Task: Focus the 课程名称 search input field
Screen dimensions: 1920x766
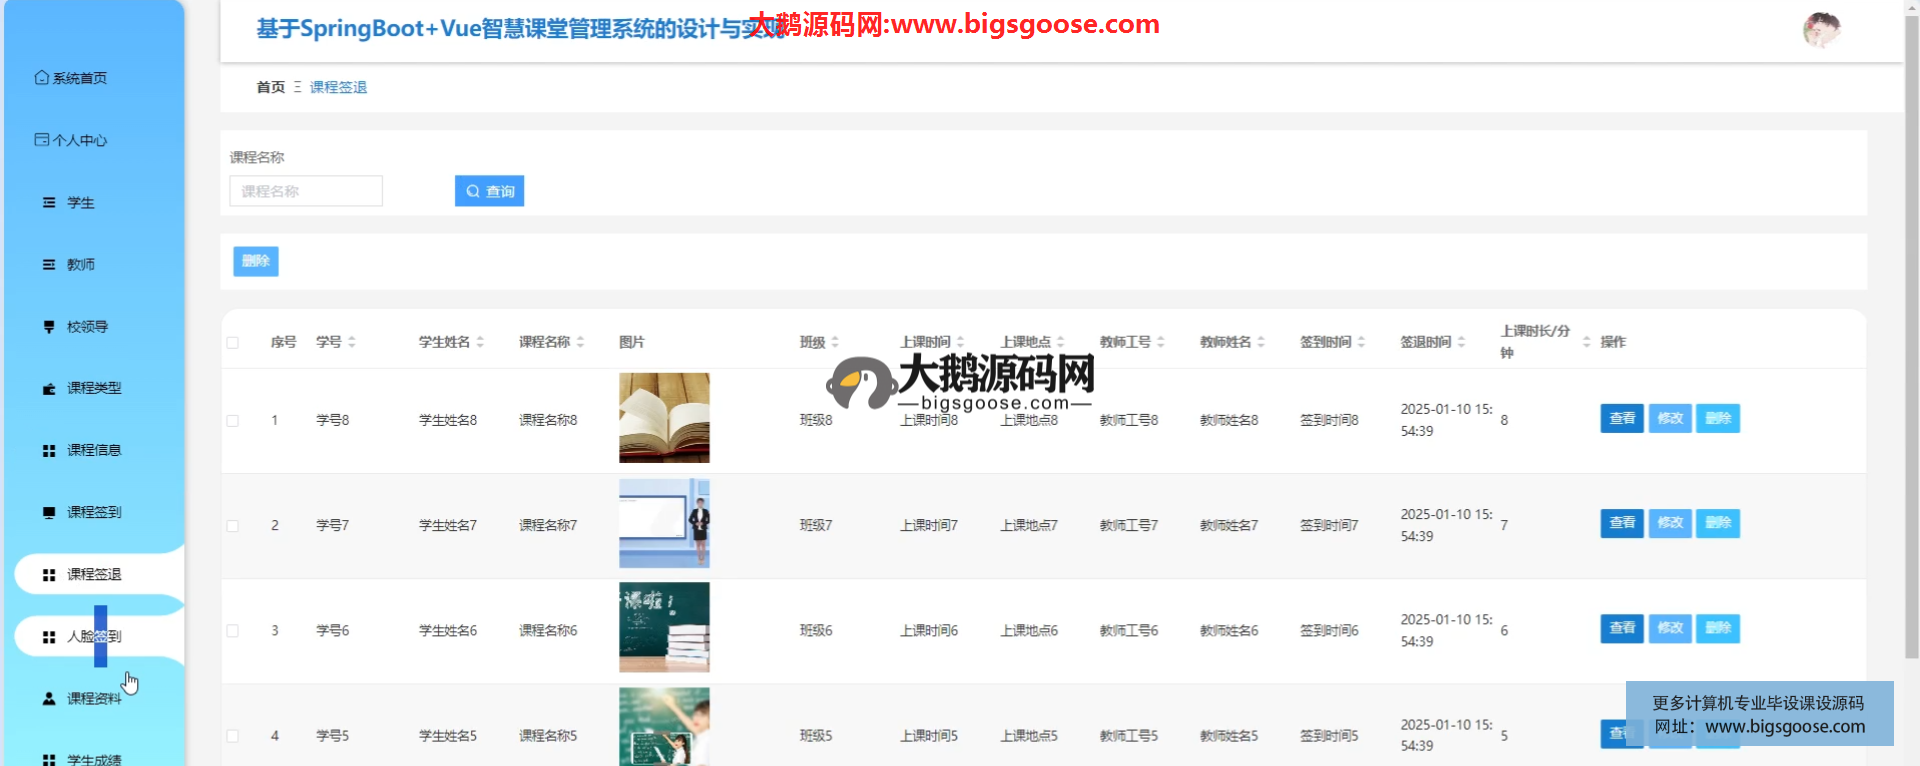Action: click(x=306, y=191)
